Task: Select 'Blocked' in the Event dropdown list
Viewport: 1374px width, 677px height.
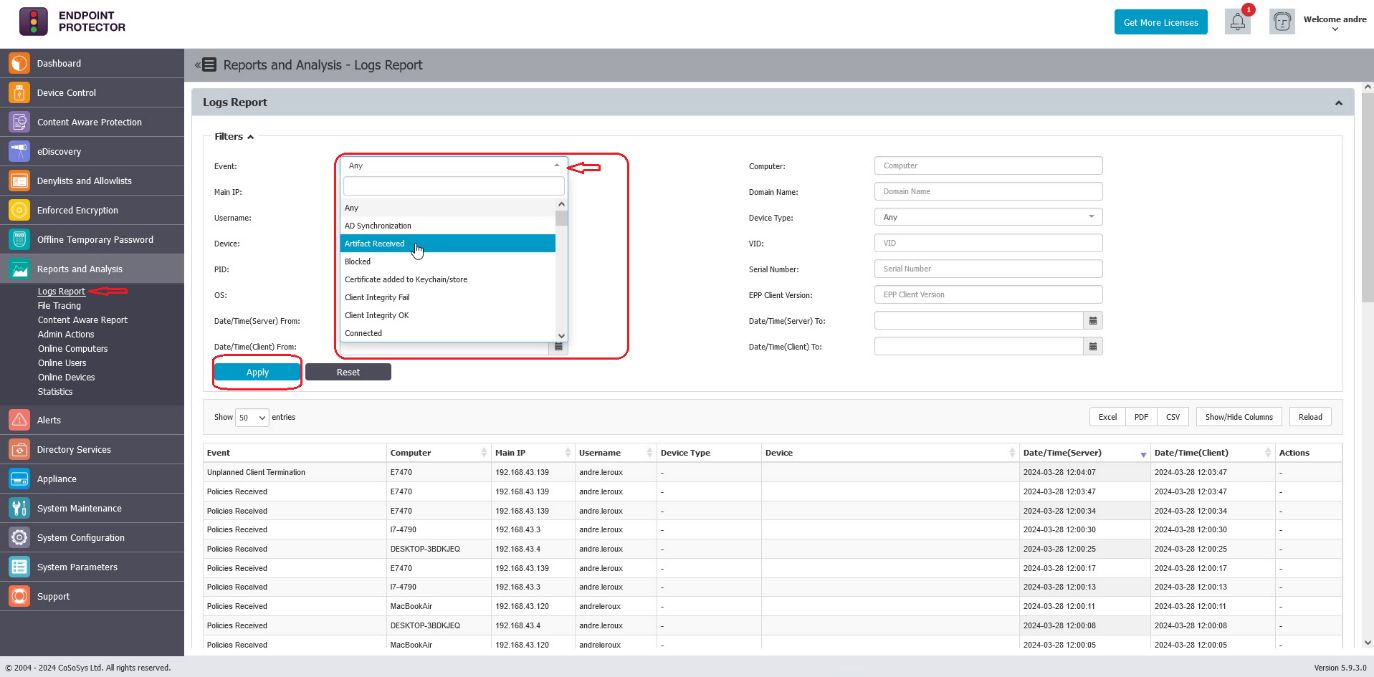Action: 358,262
